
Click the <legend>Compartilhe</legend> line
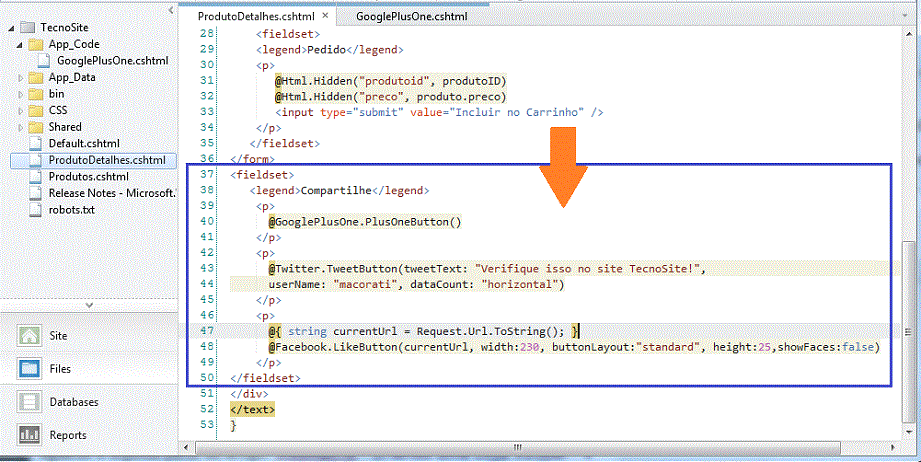[x=340, y=190]
